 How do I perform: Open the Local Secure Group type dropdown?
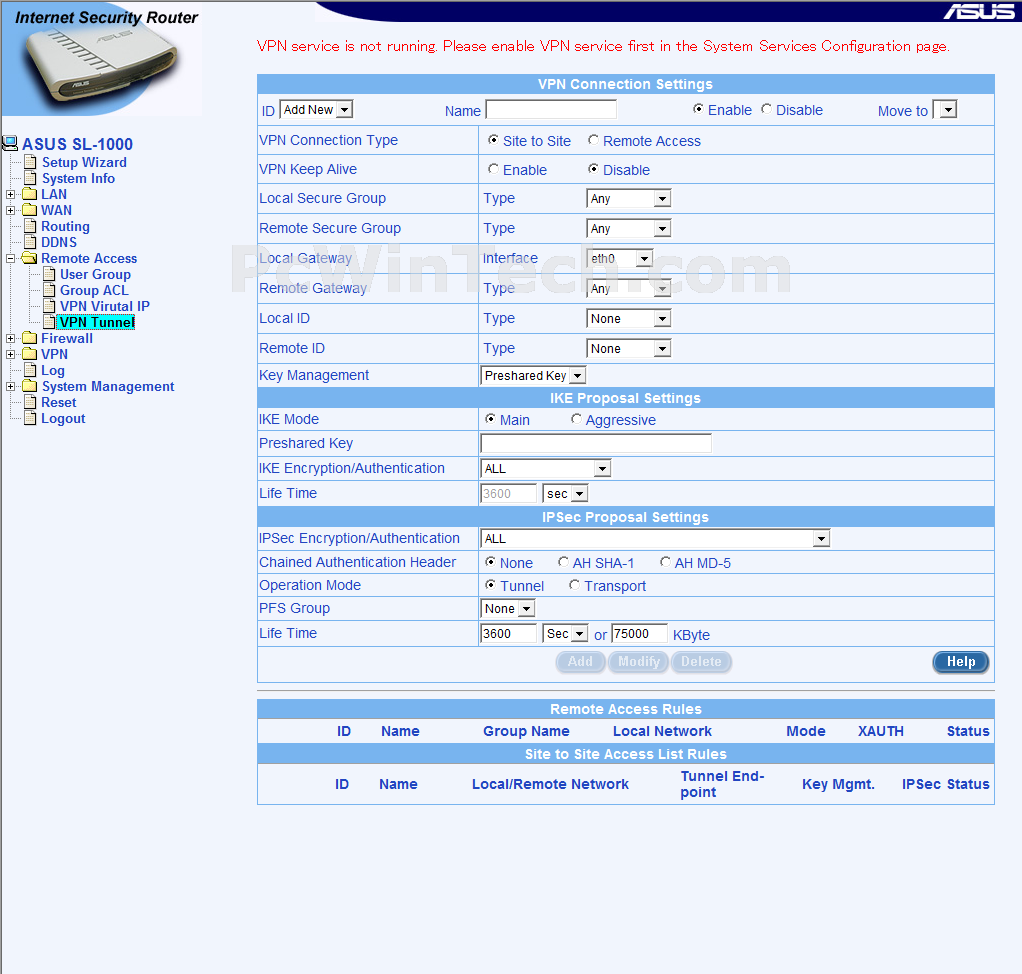point(629,198)
